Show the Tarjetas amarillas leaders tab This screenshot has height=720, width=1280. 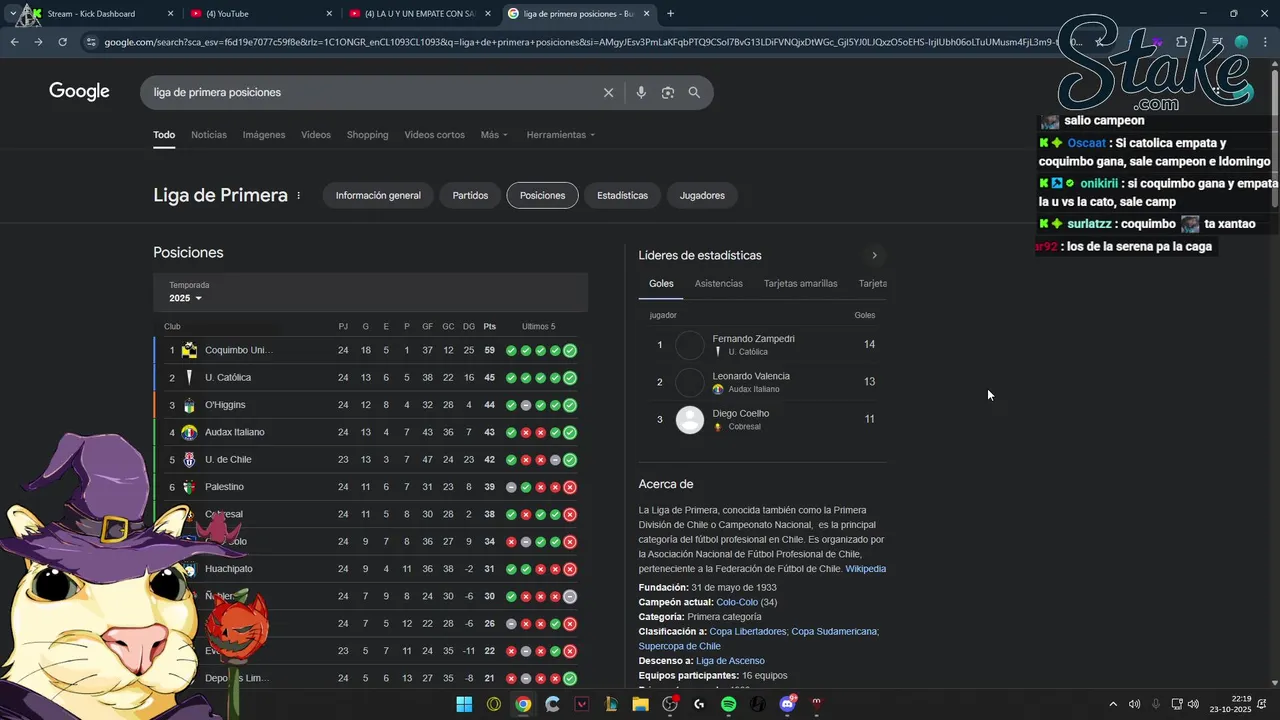(x=801, y=284)
